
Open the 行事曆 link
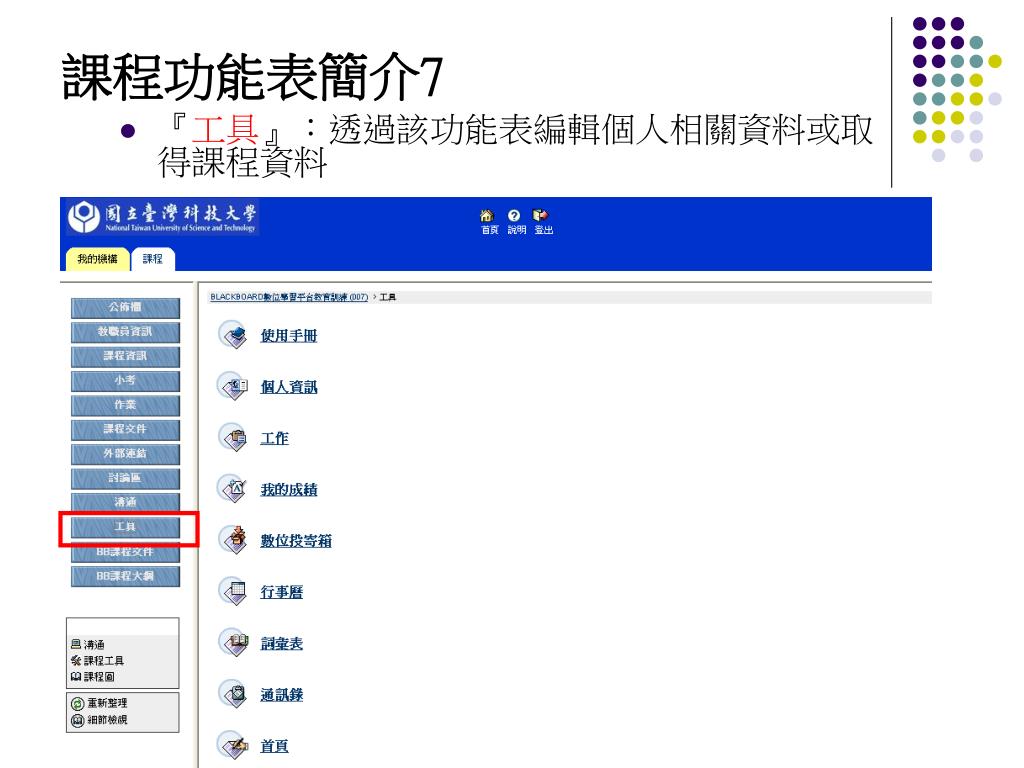281,592
